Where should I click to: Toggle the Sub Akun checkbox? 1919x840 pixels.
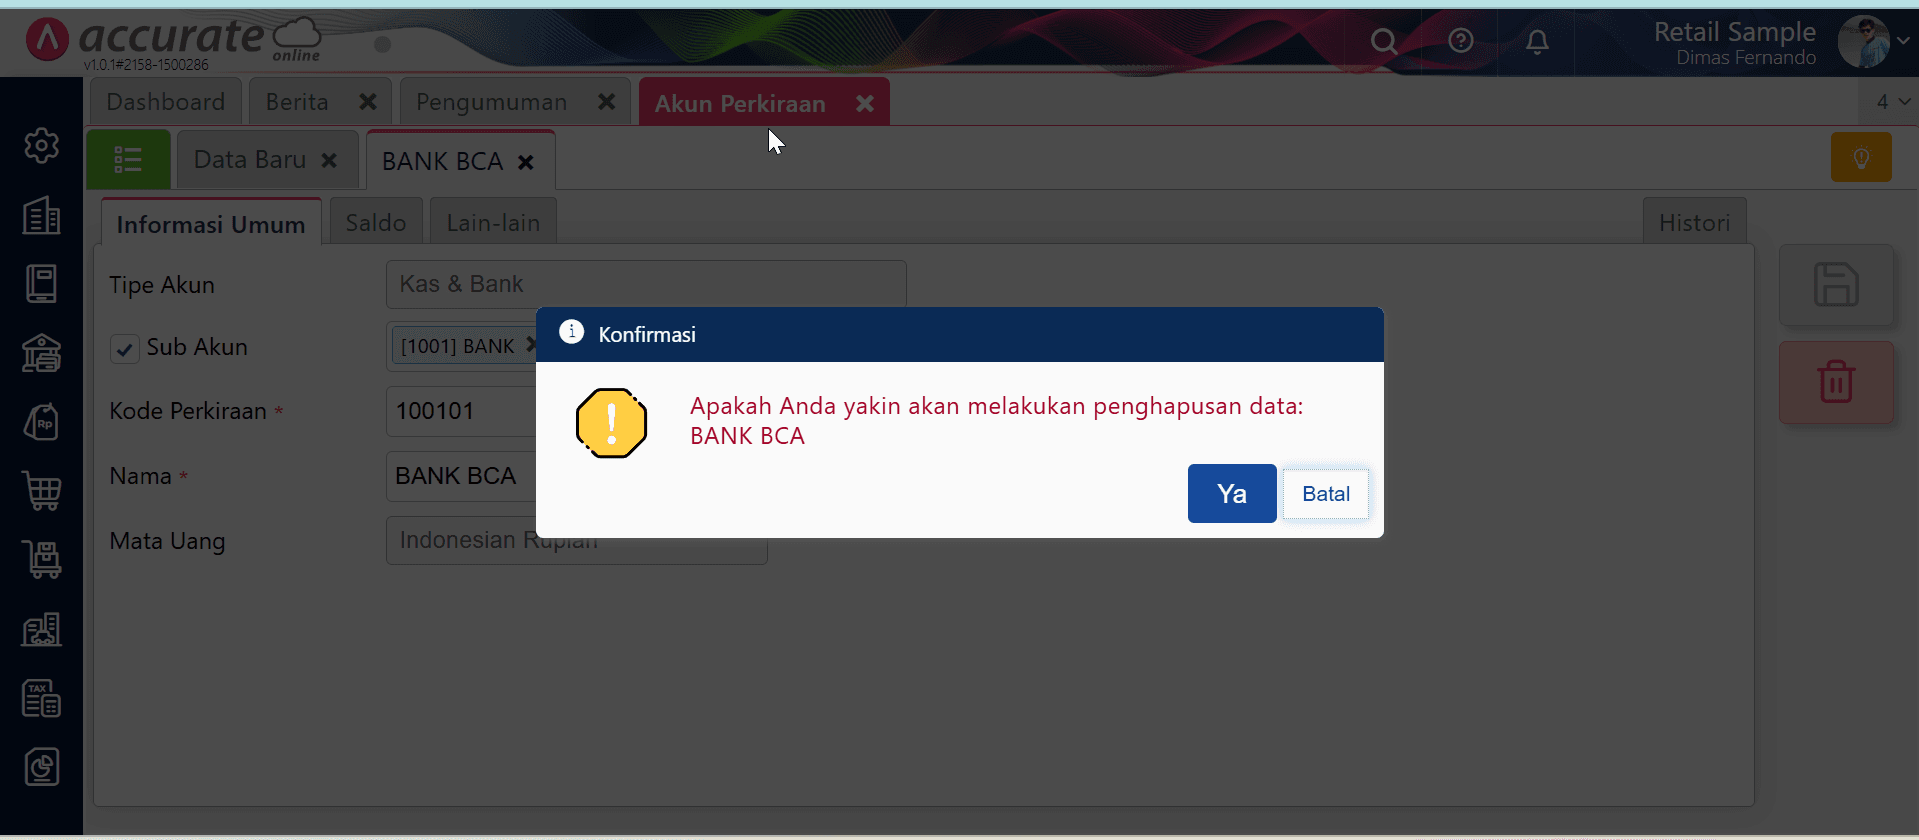[x=125, y=349]
